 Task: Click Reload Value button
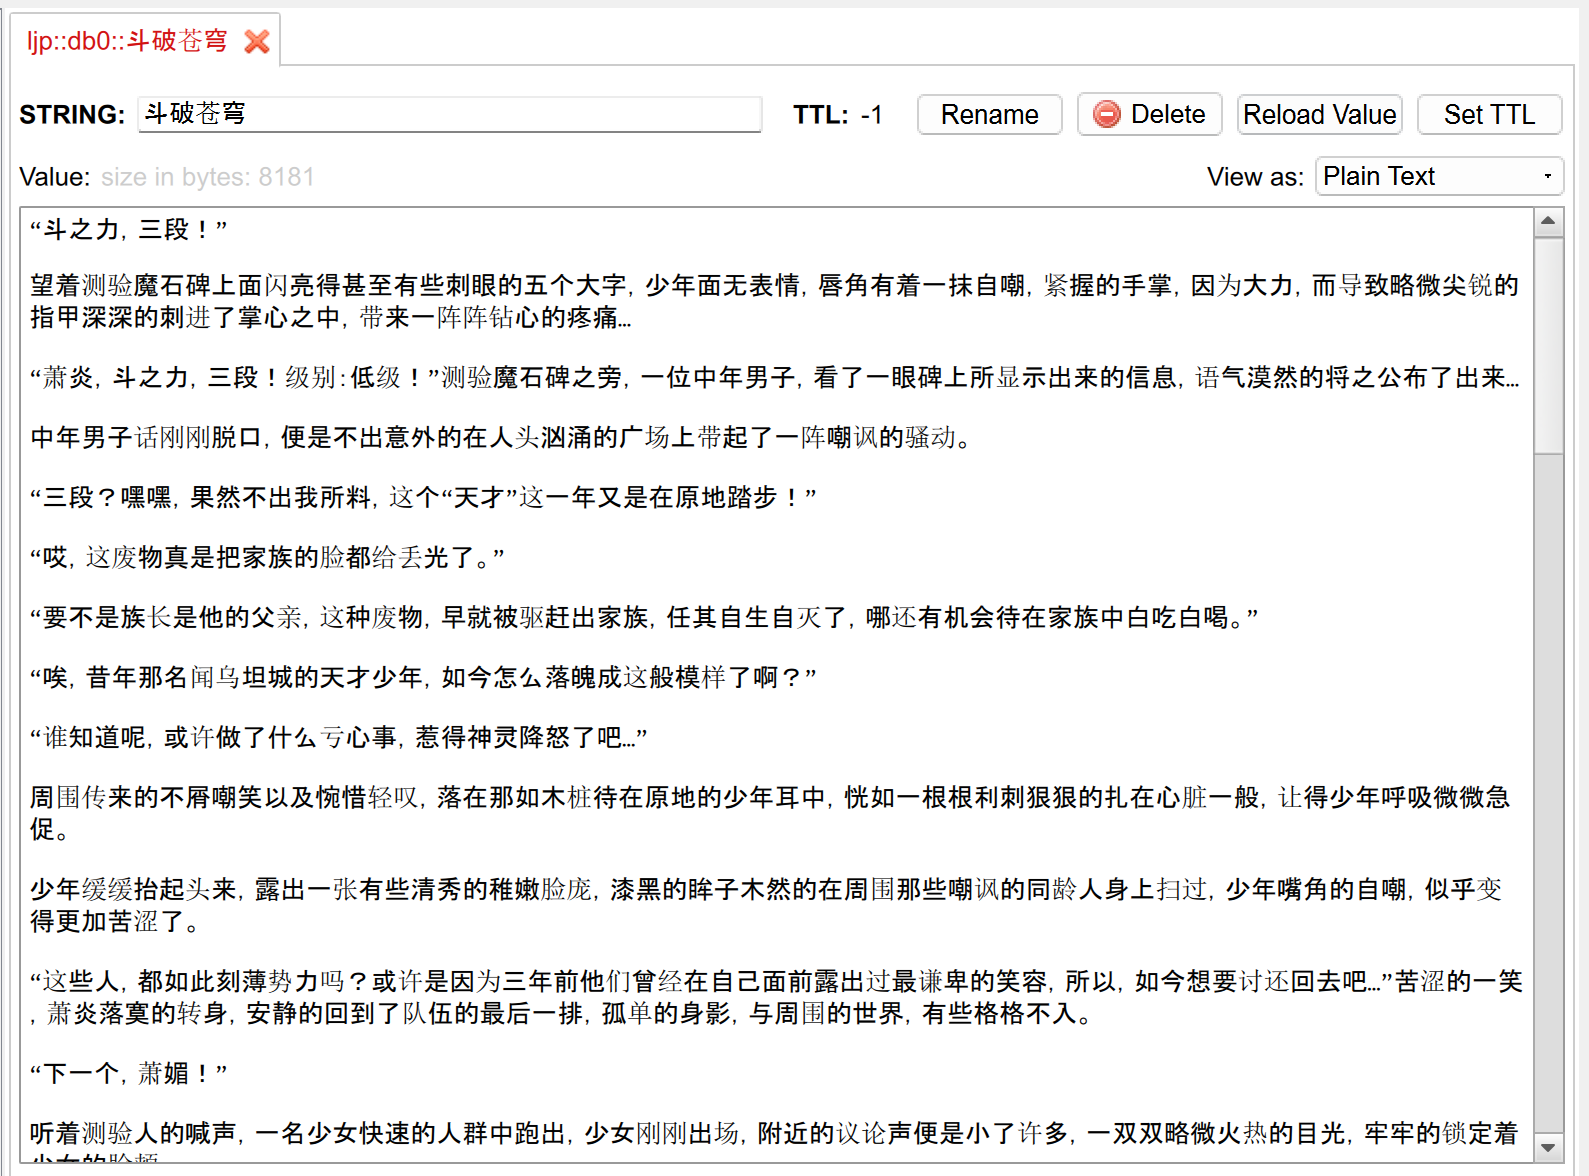pyautogui.click(x=1319, y=115)
